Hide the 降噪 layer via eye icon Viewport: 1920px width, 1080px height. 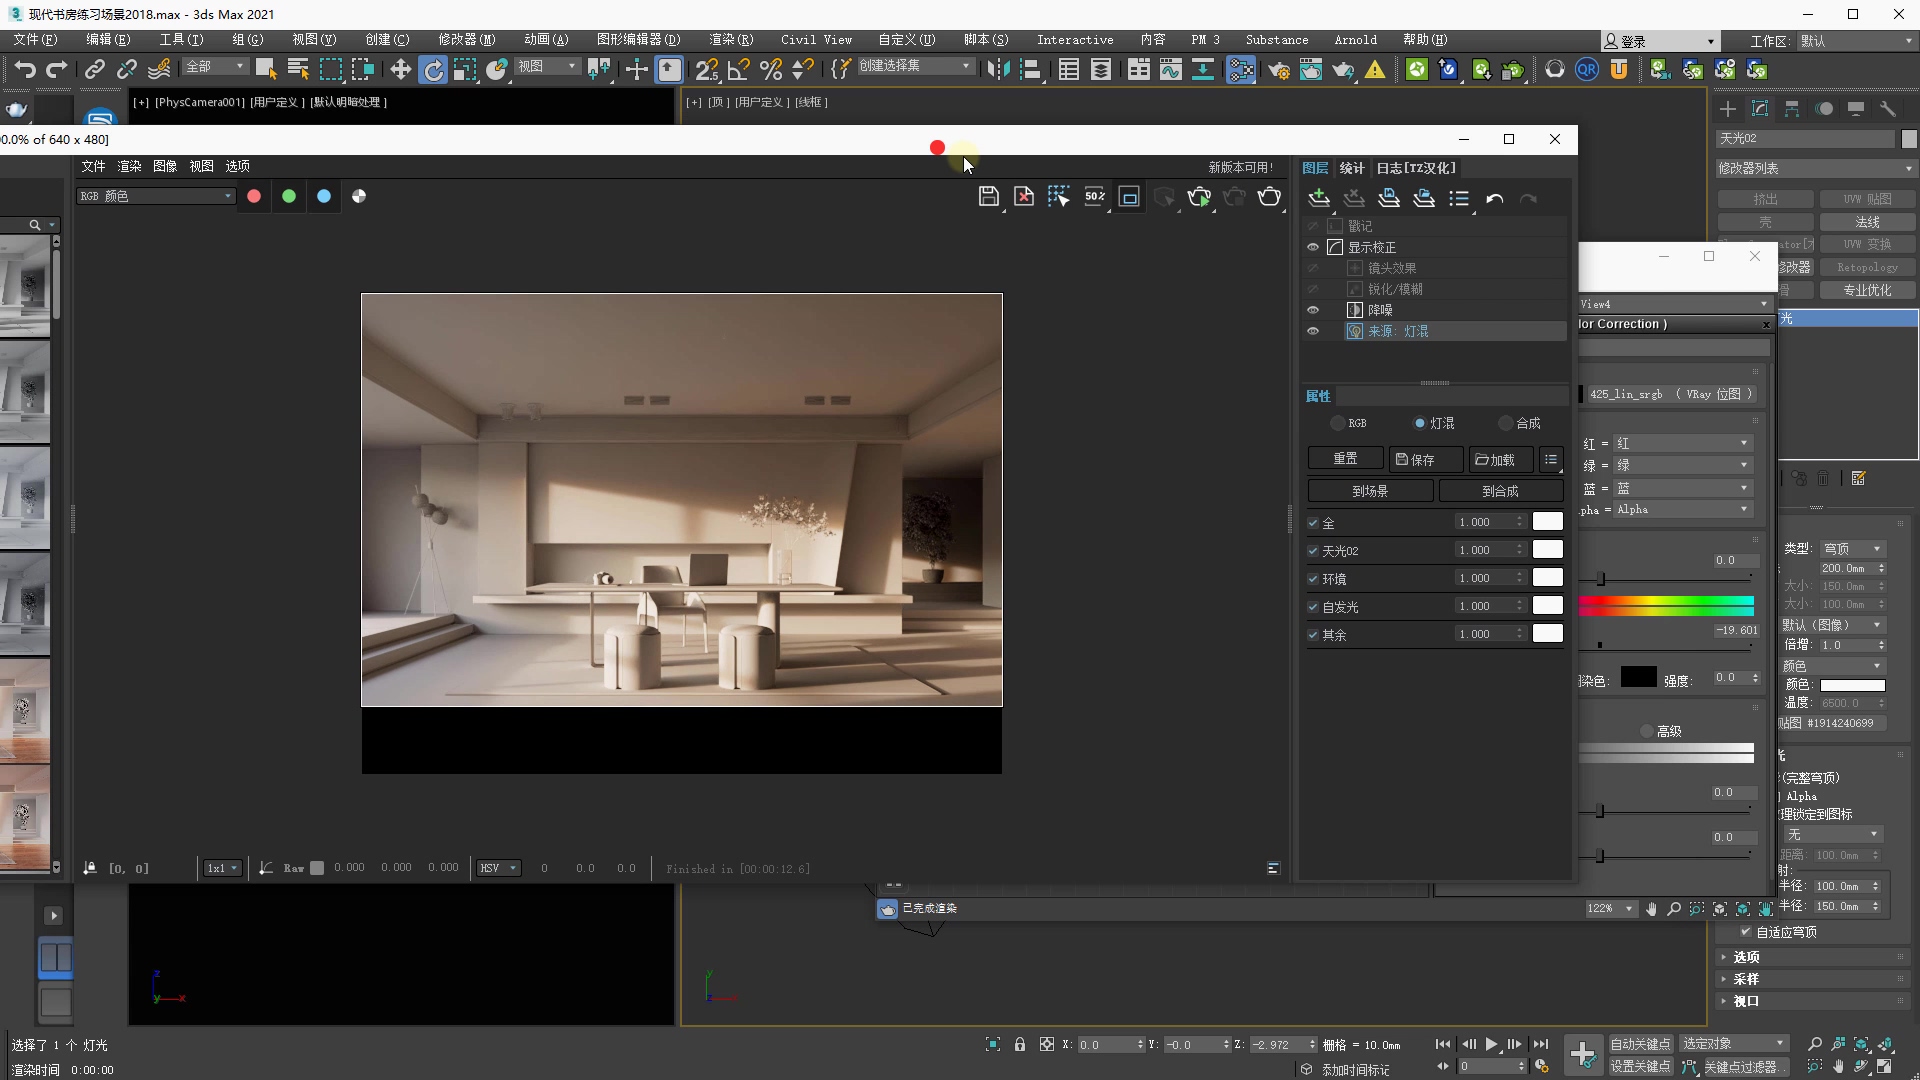click(1313, 310)
